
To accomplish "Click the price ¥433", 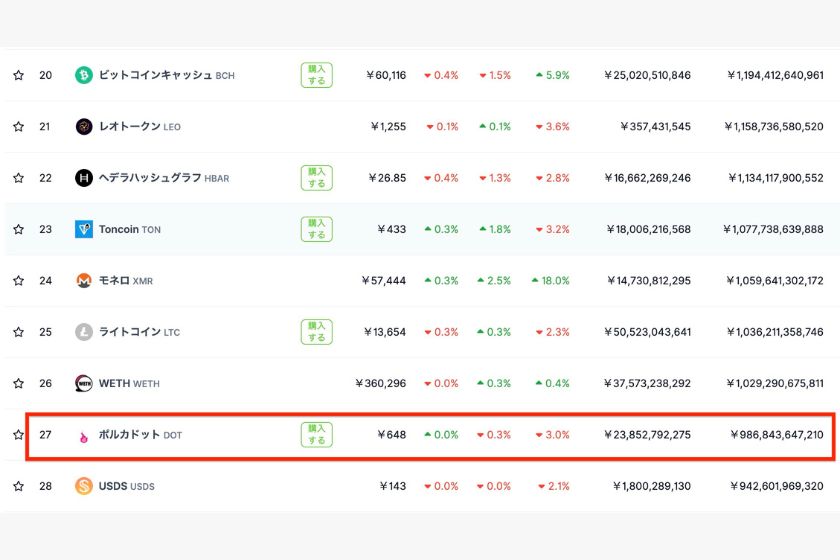I will [x=392, y=229].
